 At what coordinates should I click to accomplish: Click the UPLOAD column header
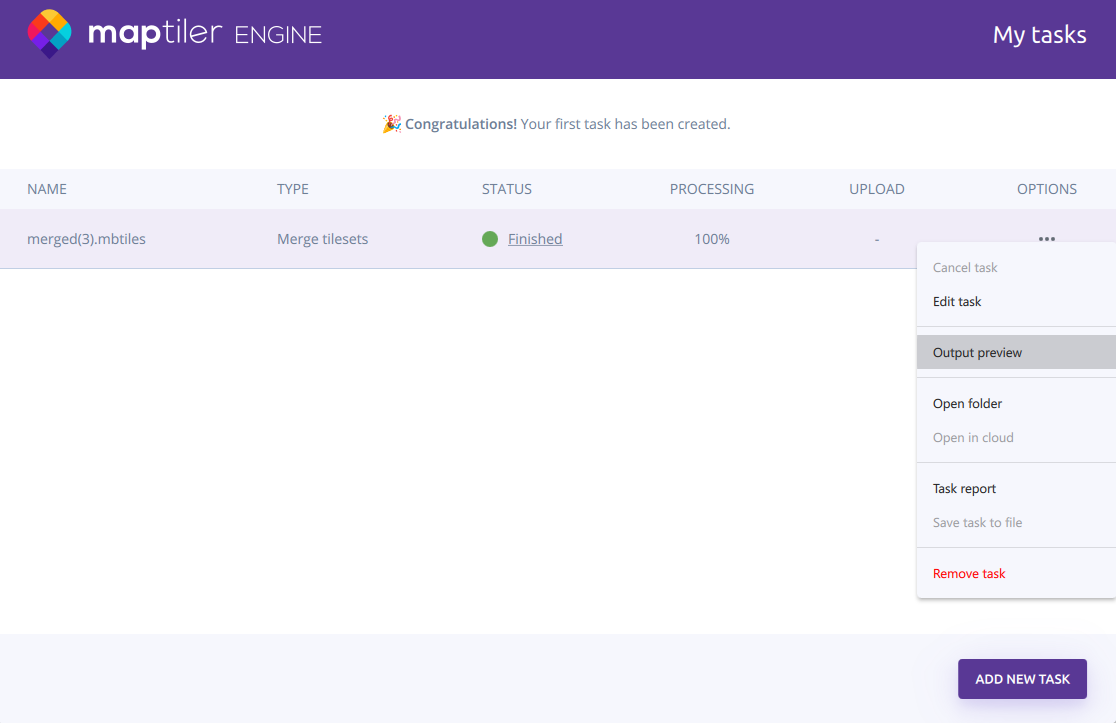877,189
